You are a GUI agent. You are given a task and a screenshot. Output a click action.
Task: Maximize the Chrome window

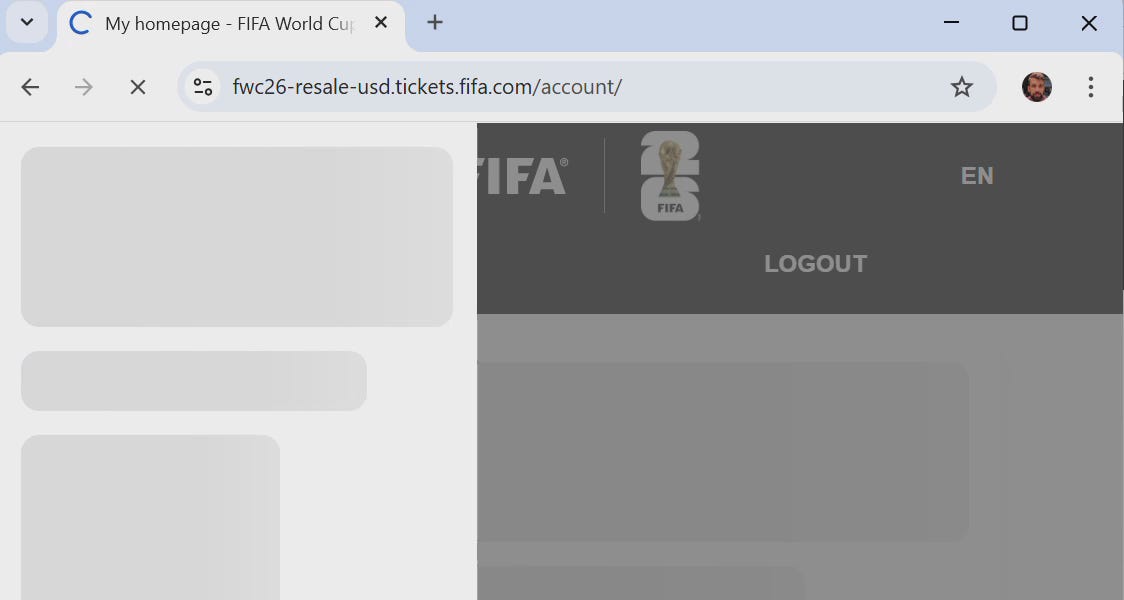1019,23
